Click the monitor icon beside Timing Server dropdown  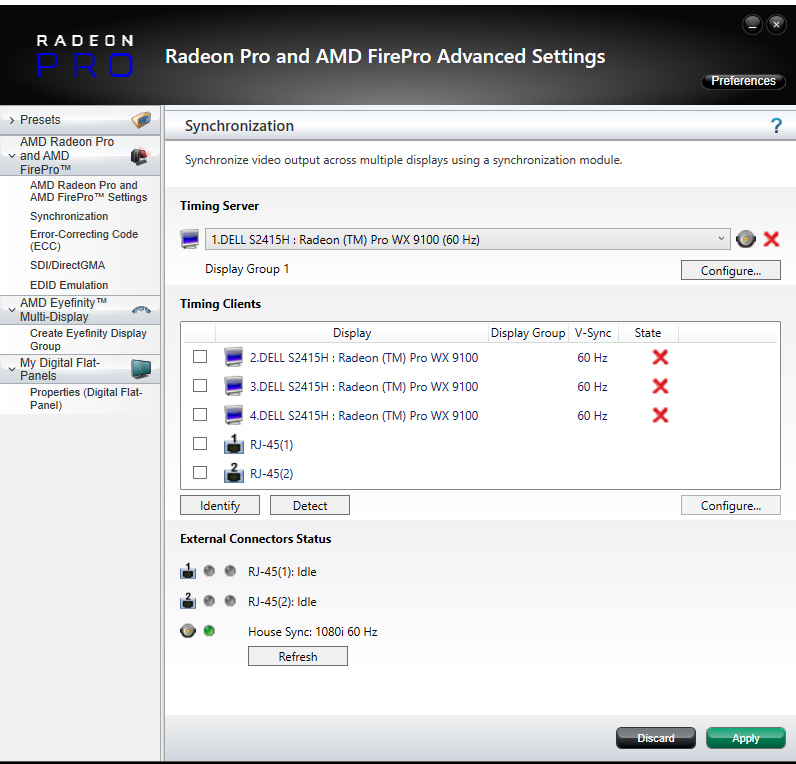pyautogui.click(x=190, y=239)
